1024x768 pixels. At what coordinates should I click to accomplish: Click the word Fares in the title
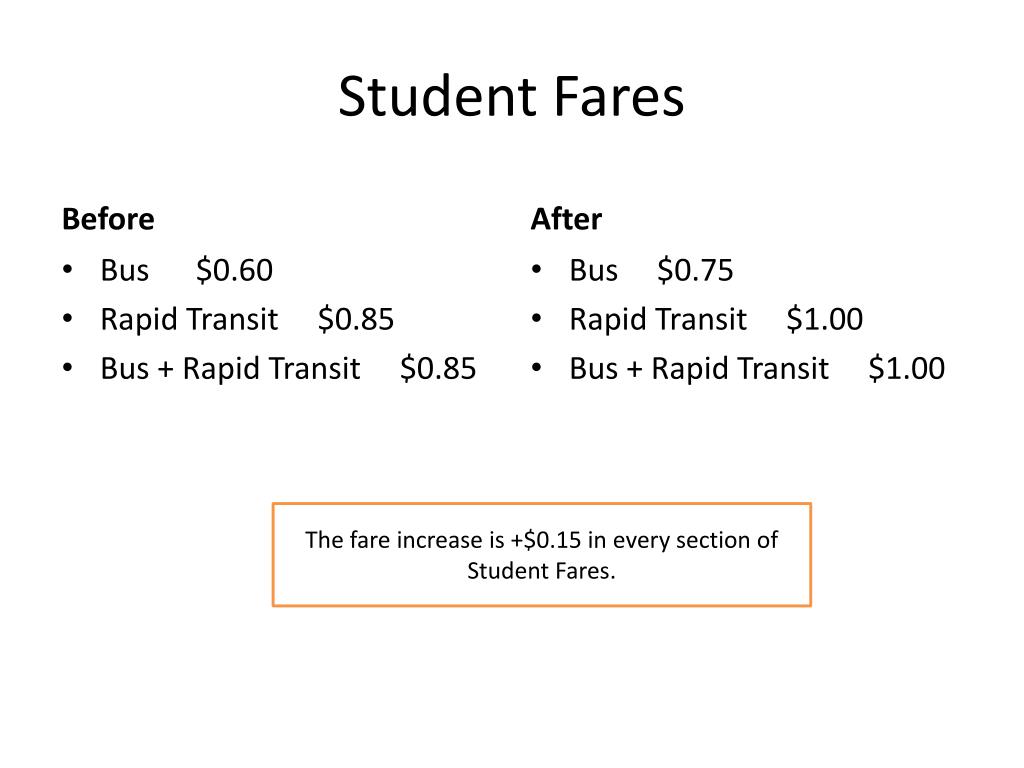618,97
